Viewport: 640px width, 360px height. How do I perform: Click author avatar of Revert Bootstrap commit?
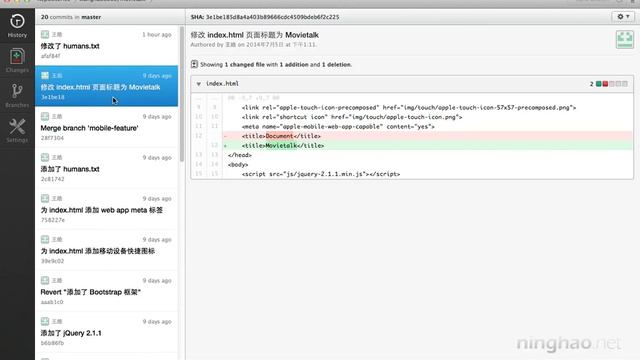click(x=45, y=280)
